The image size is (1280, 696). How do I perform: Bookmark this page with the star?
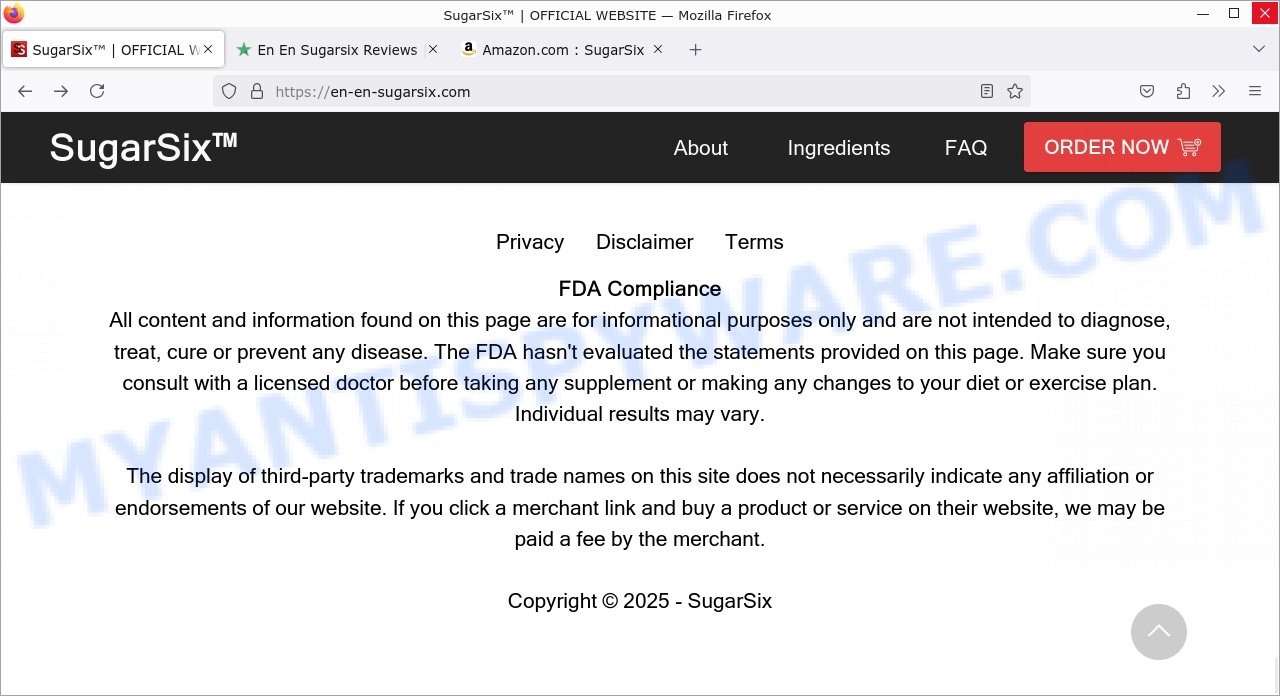1015,91
